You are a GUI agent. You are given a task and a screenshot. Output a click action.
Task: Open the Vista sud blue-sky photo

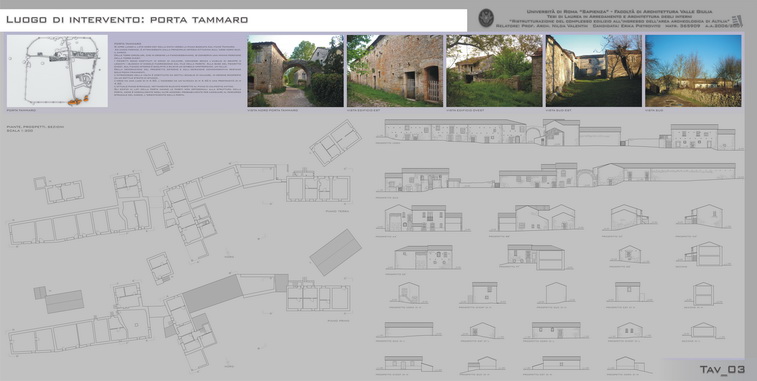coord(693,71)
